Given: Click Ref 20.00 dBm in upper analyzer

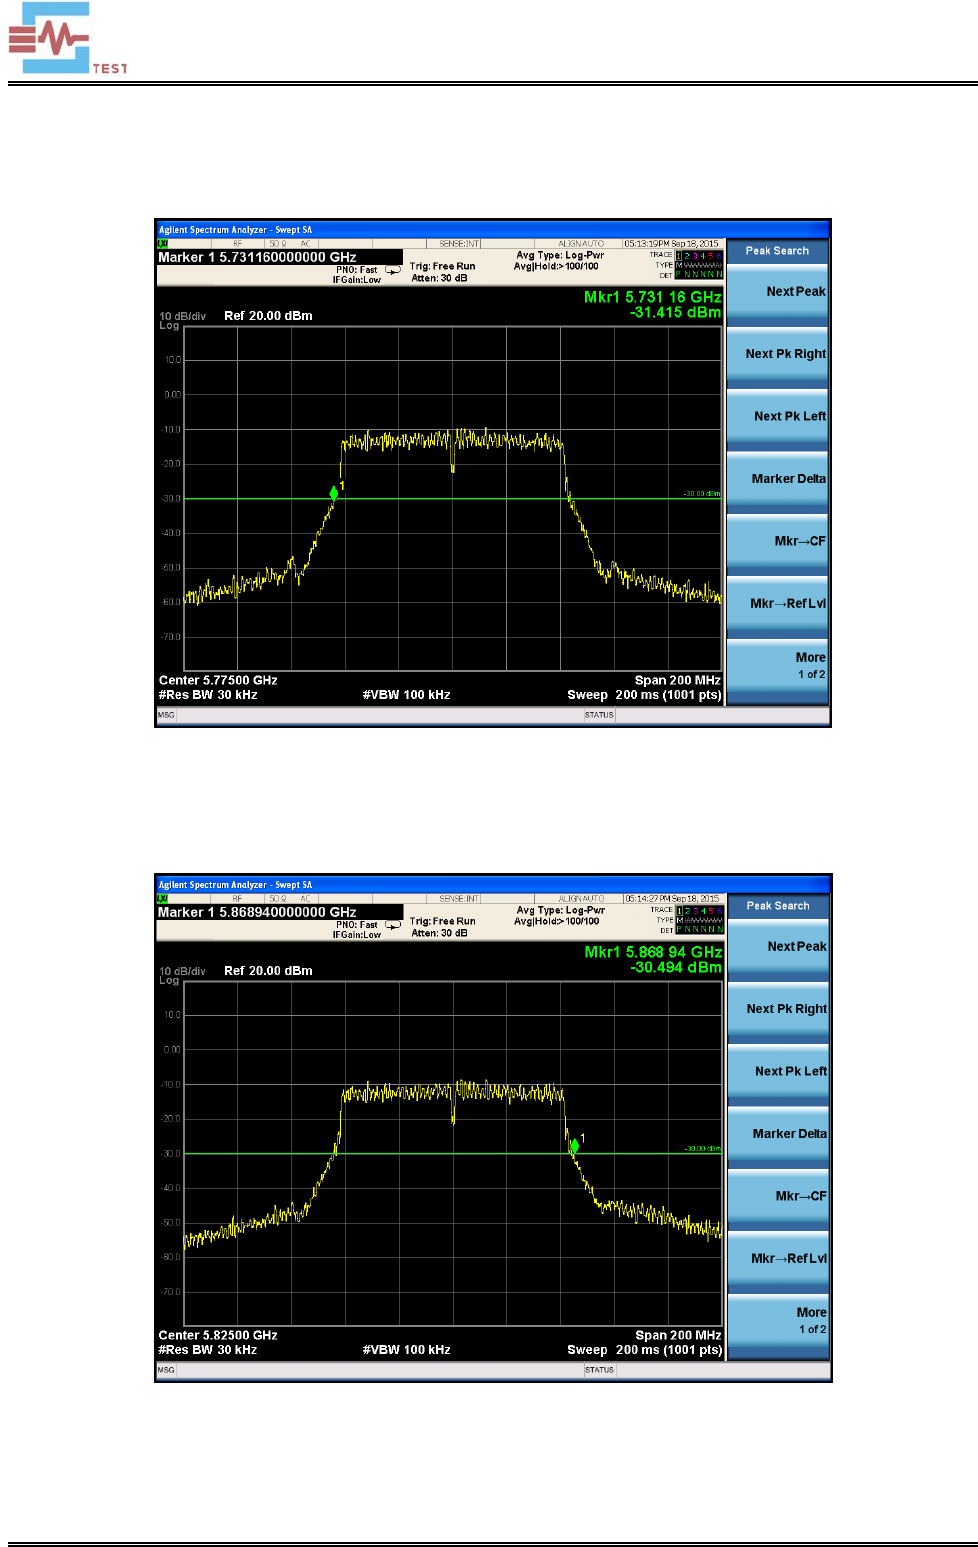Looking at the screenshot, I should 268,316.
